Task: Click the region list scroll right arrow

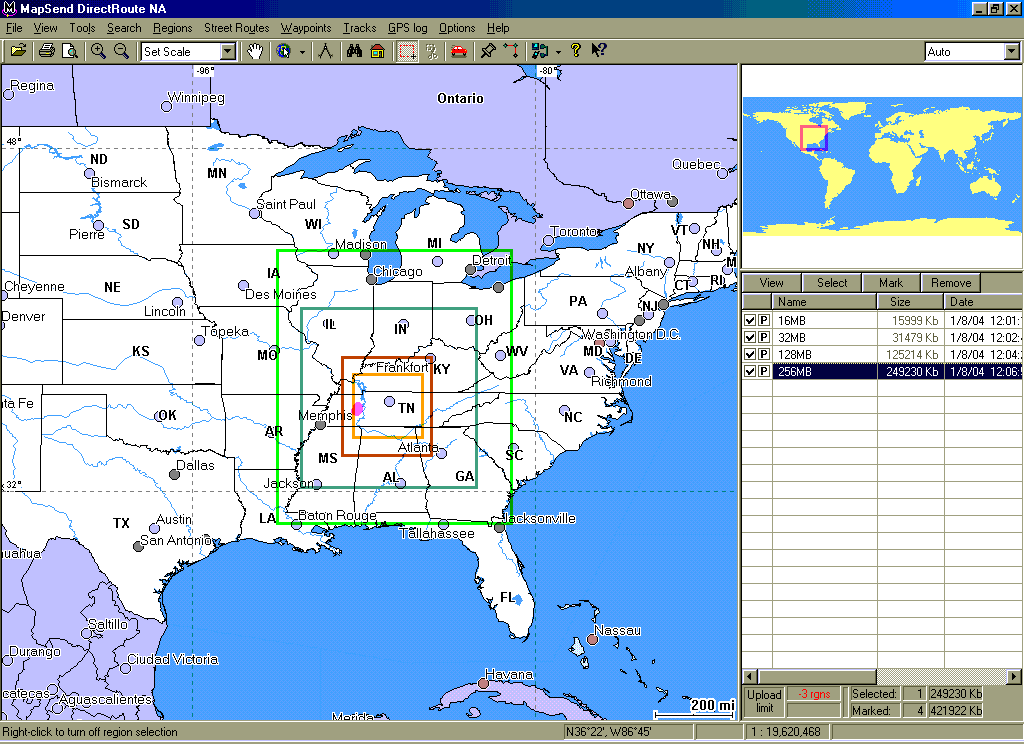Action: pyautogui.click(x=1014, y=676)
